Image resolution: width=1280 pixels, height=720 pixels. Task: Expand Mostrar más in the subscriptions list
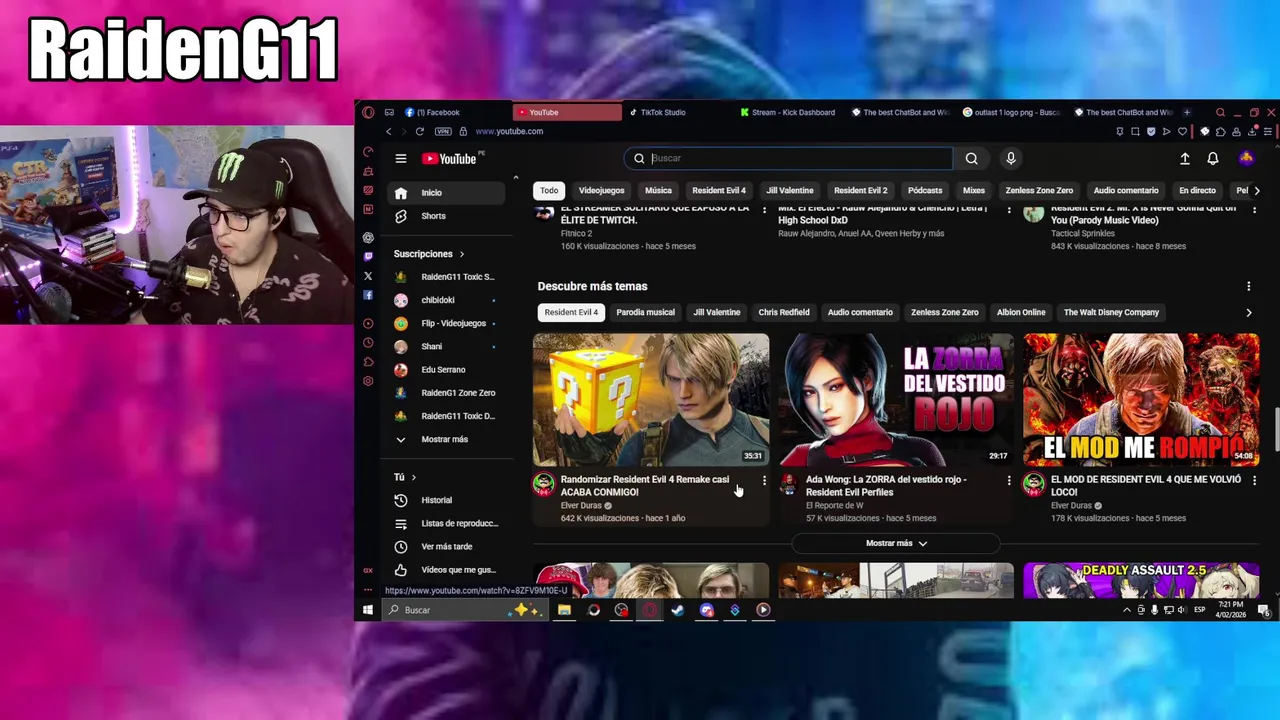pyautogui.click(x=445, y=439)
